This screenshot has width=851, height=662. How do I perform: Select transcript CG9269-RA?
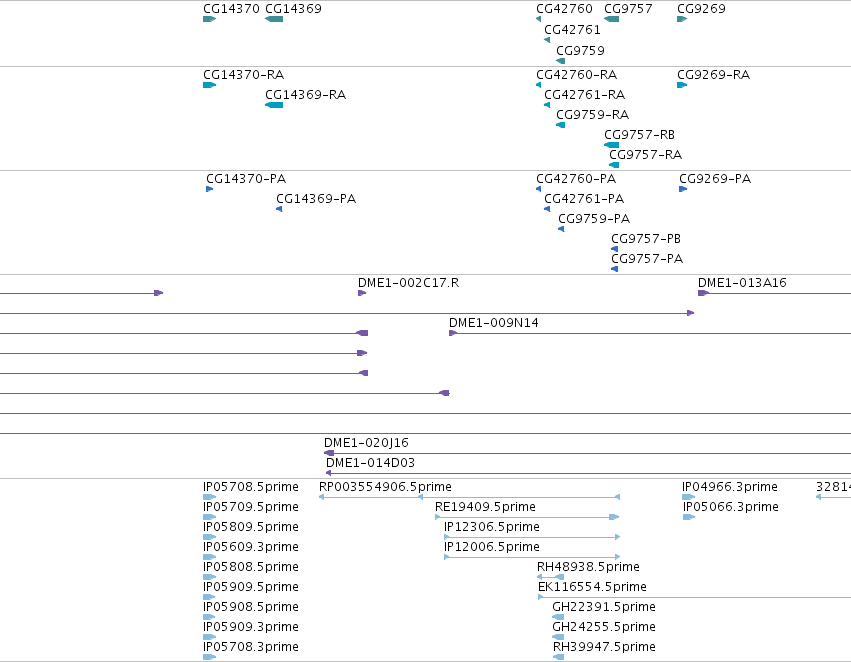pyautogui.click(x=714, y=74)
